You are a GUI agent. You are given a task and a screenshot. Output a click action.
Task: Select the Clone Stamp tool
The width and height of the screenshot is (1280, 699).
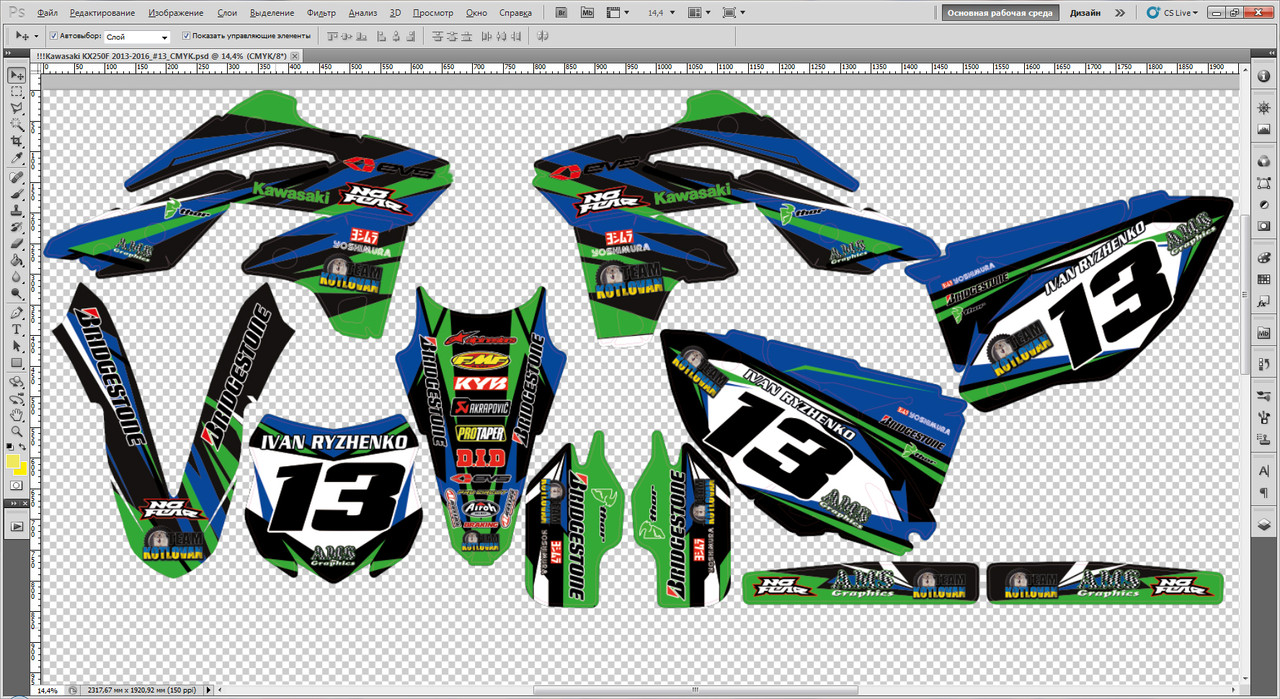pyautogui.click(x=17, y=210)
